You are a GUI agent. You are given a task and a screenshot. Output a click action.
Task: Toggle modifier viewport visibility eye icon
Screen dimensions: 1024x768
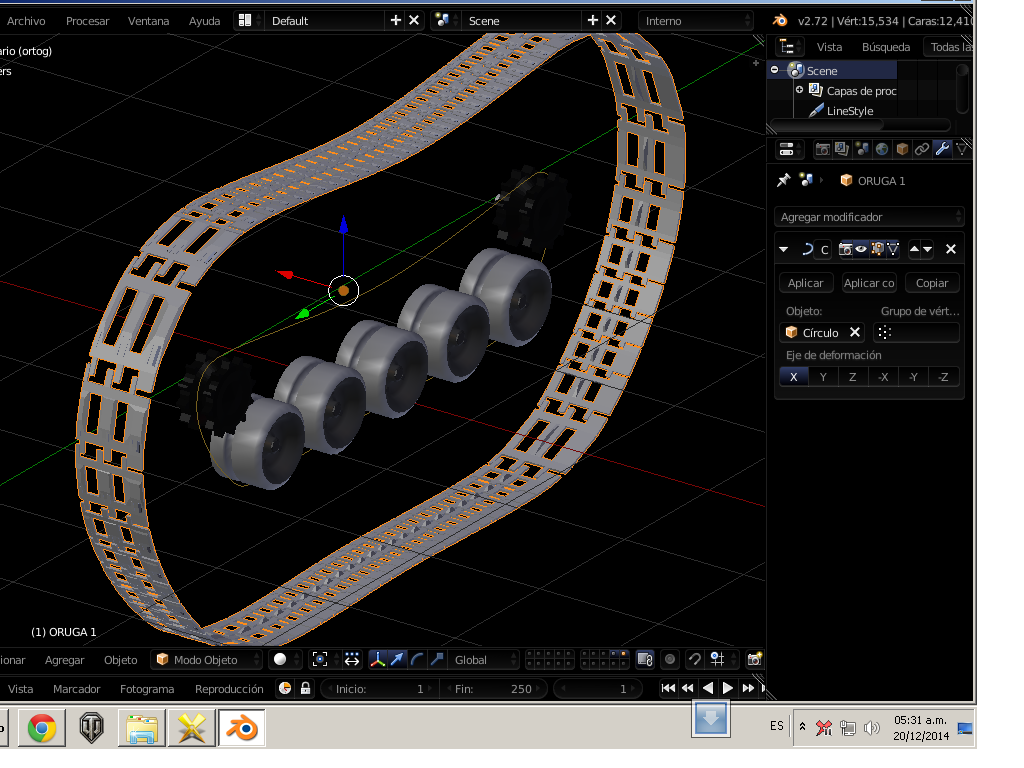pyautogui.click(x=861, y=249)
